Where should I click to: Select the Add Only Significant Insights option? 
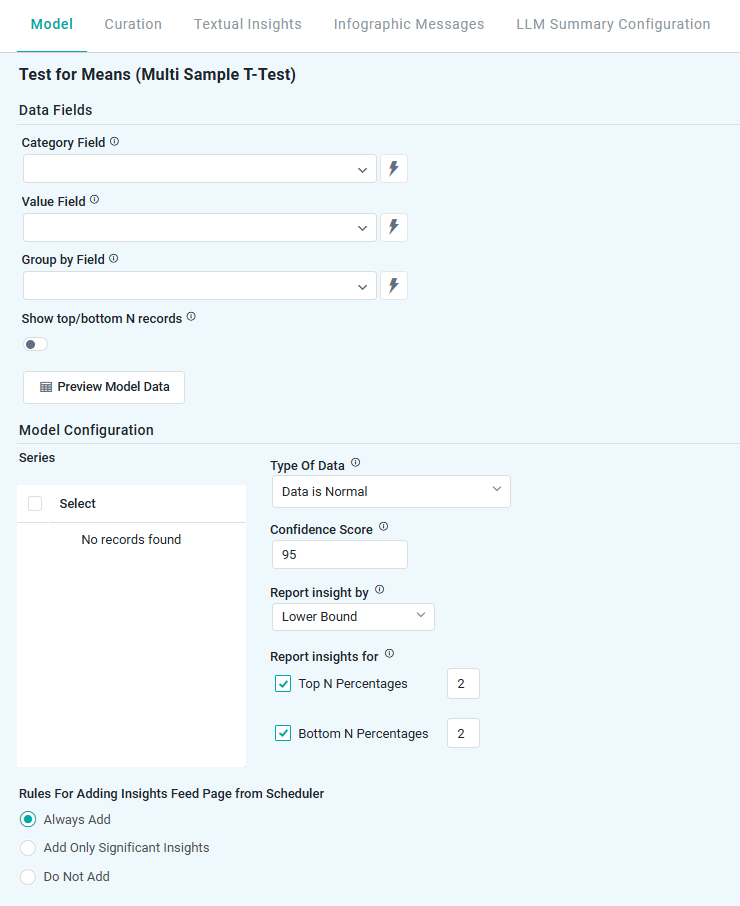pyautogui.click(x=30, y=848)
